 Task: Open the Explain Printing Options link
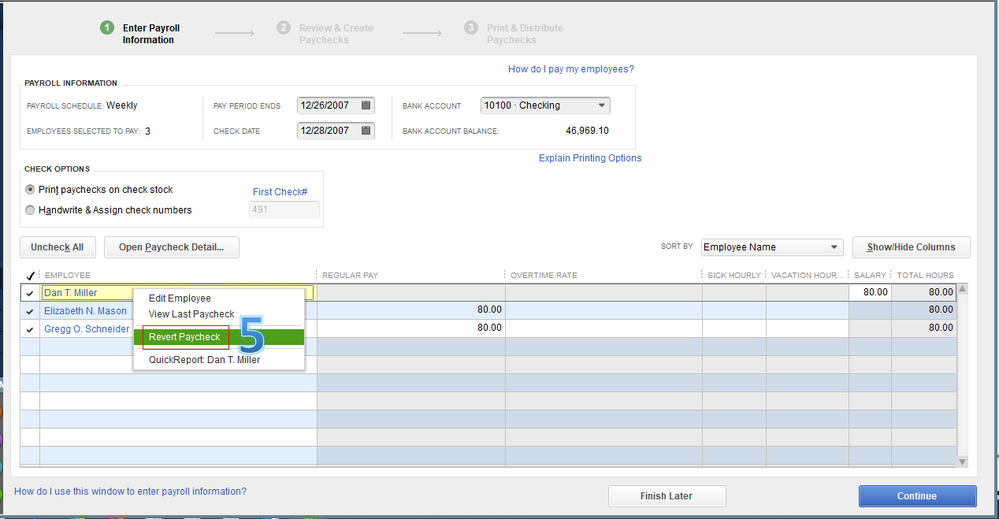coord(590,158)
